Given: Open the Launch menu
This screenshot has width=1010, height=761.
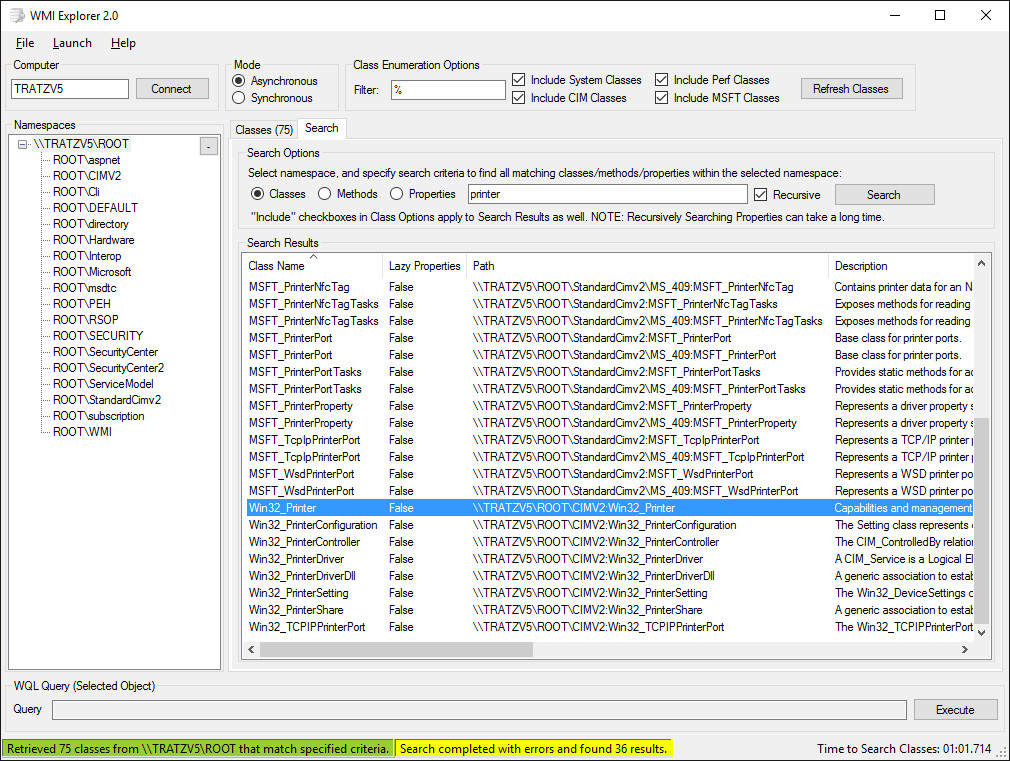Looking at the screenshot, I should [72, 43].
